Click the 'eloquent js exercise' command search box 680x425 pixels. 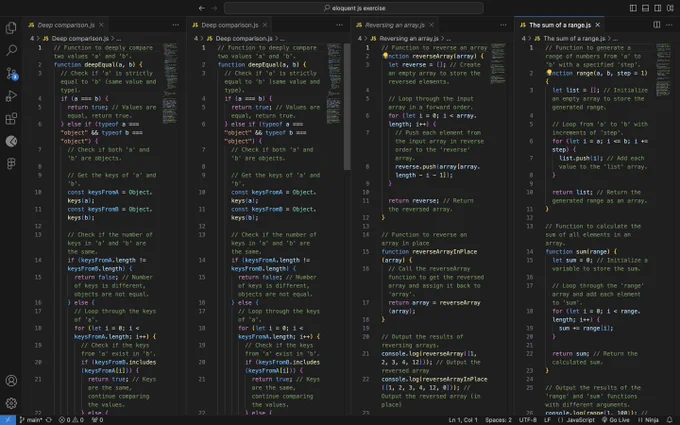353,8
